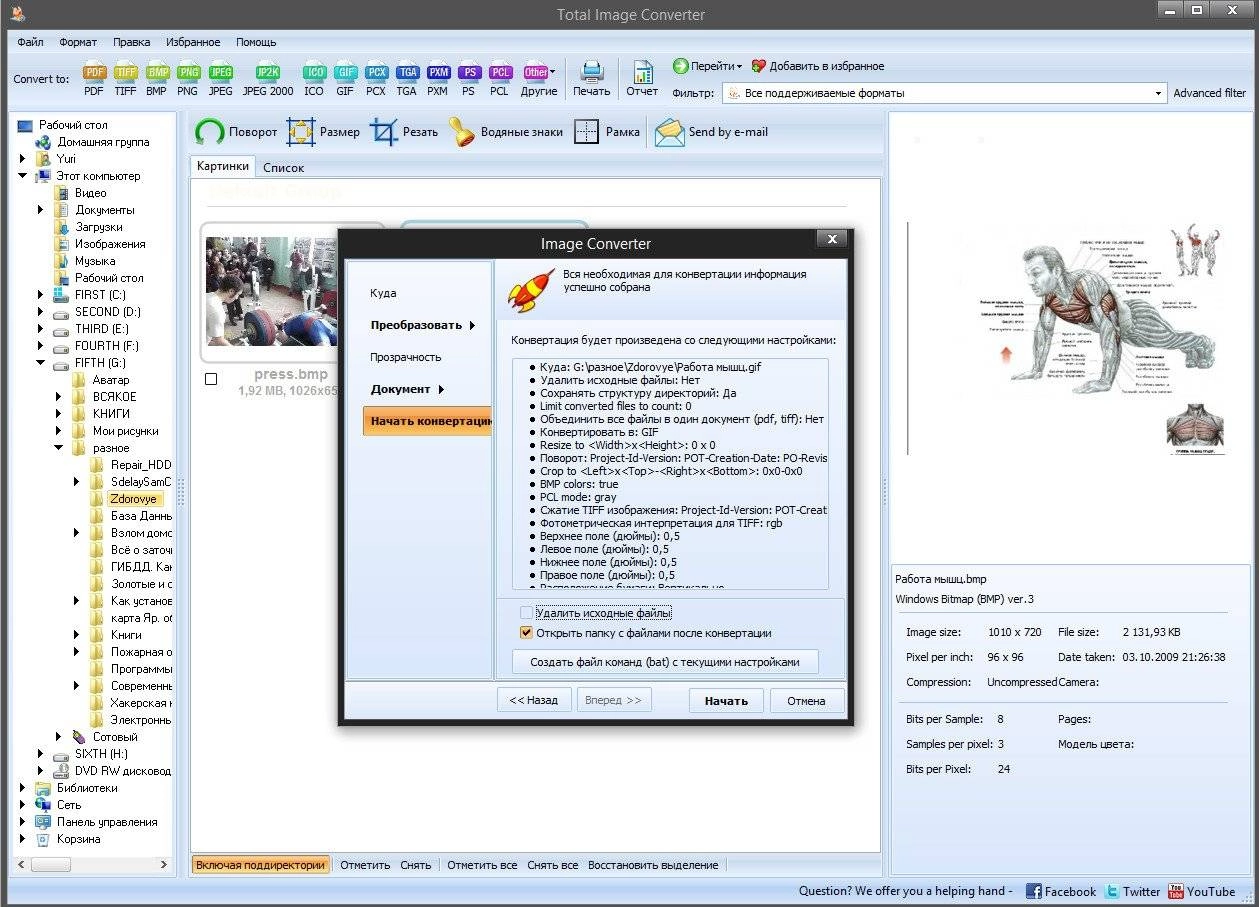Select the Резать crop tool
Viewport: 1259px width, 907px height.
pos(404,132)
